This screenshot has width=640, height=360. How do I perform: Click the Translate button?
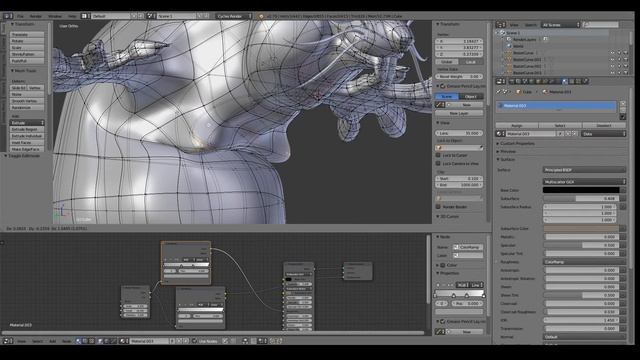click(27, 35)
